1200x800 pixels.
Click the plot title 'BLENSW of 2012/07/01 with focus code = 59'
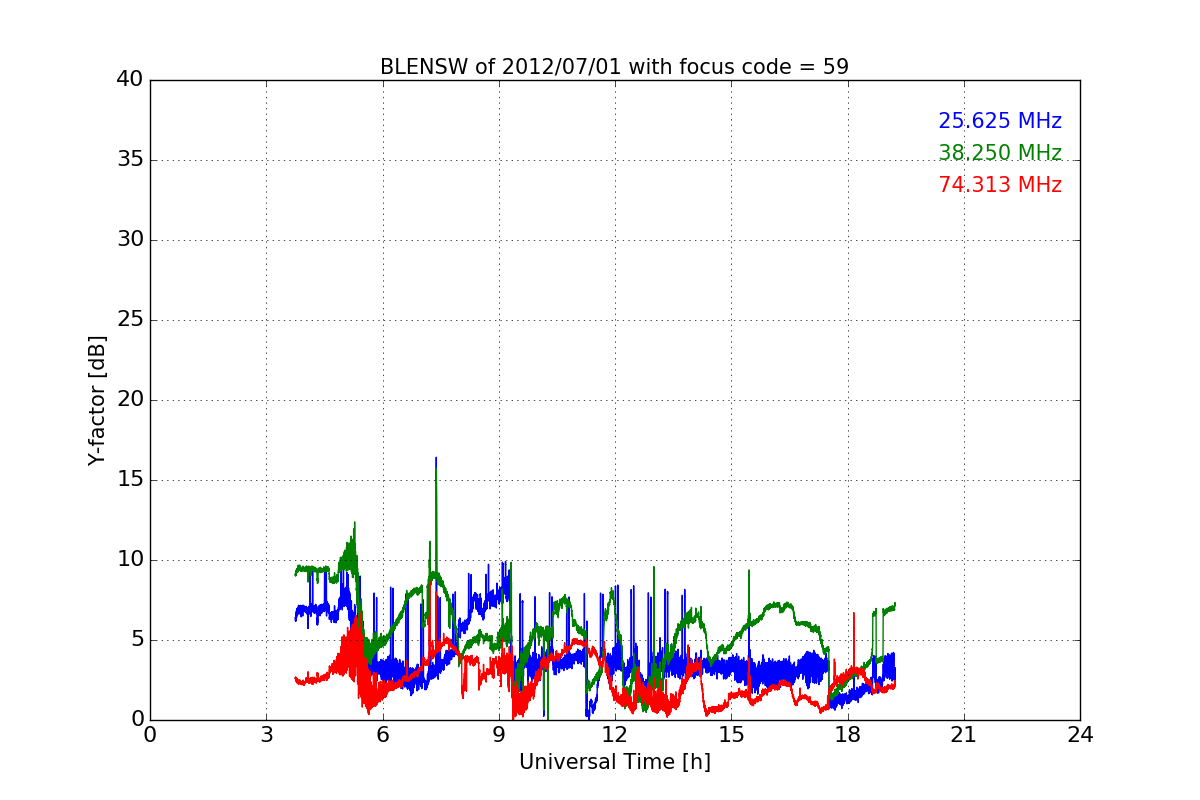614,67
